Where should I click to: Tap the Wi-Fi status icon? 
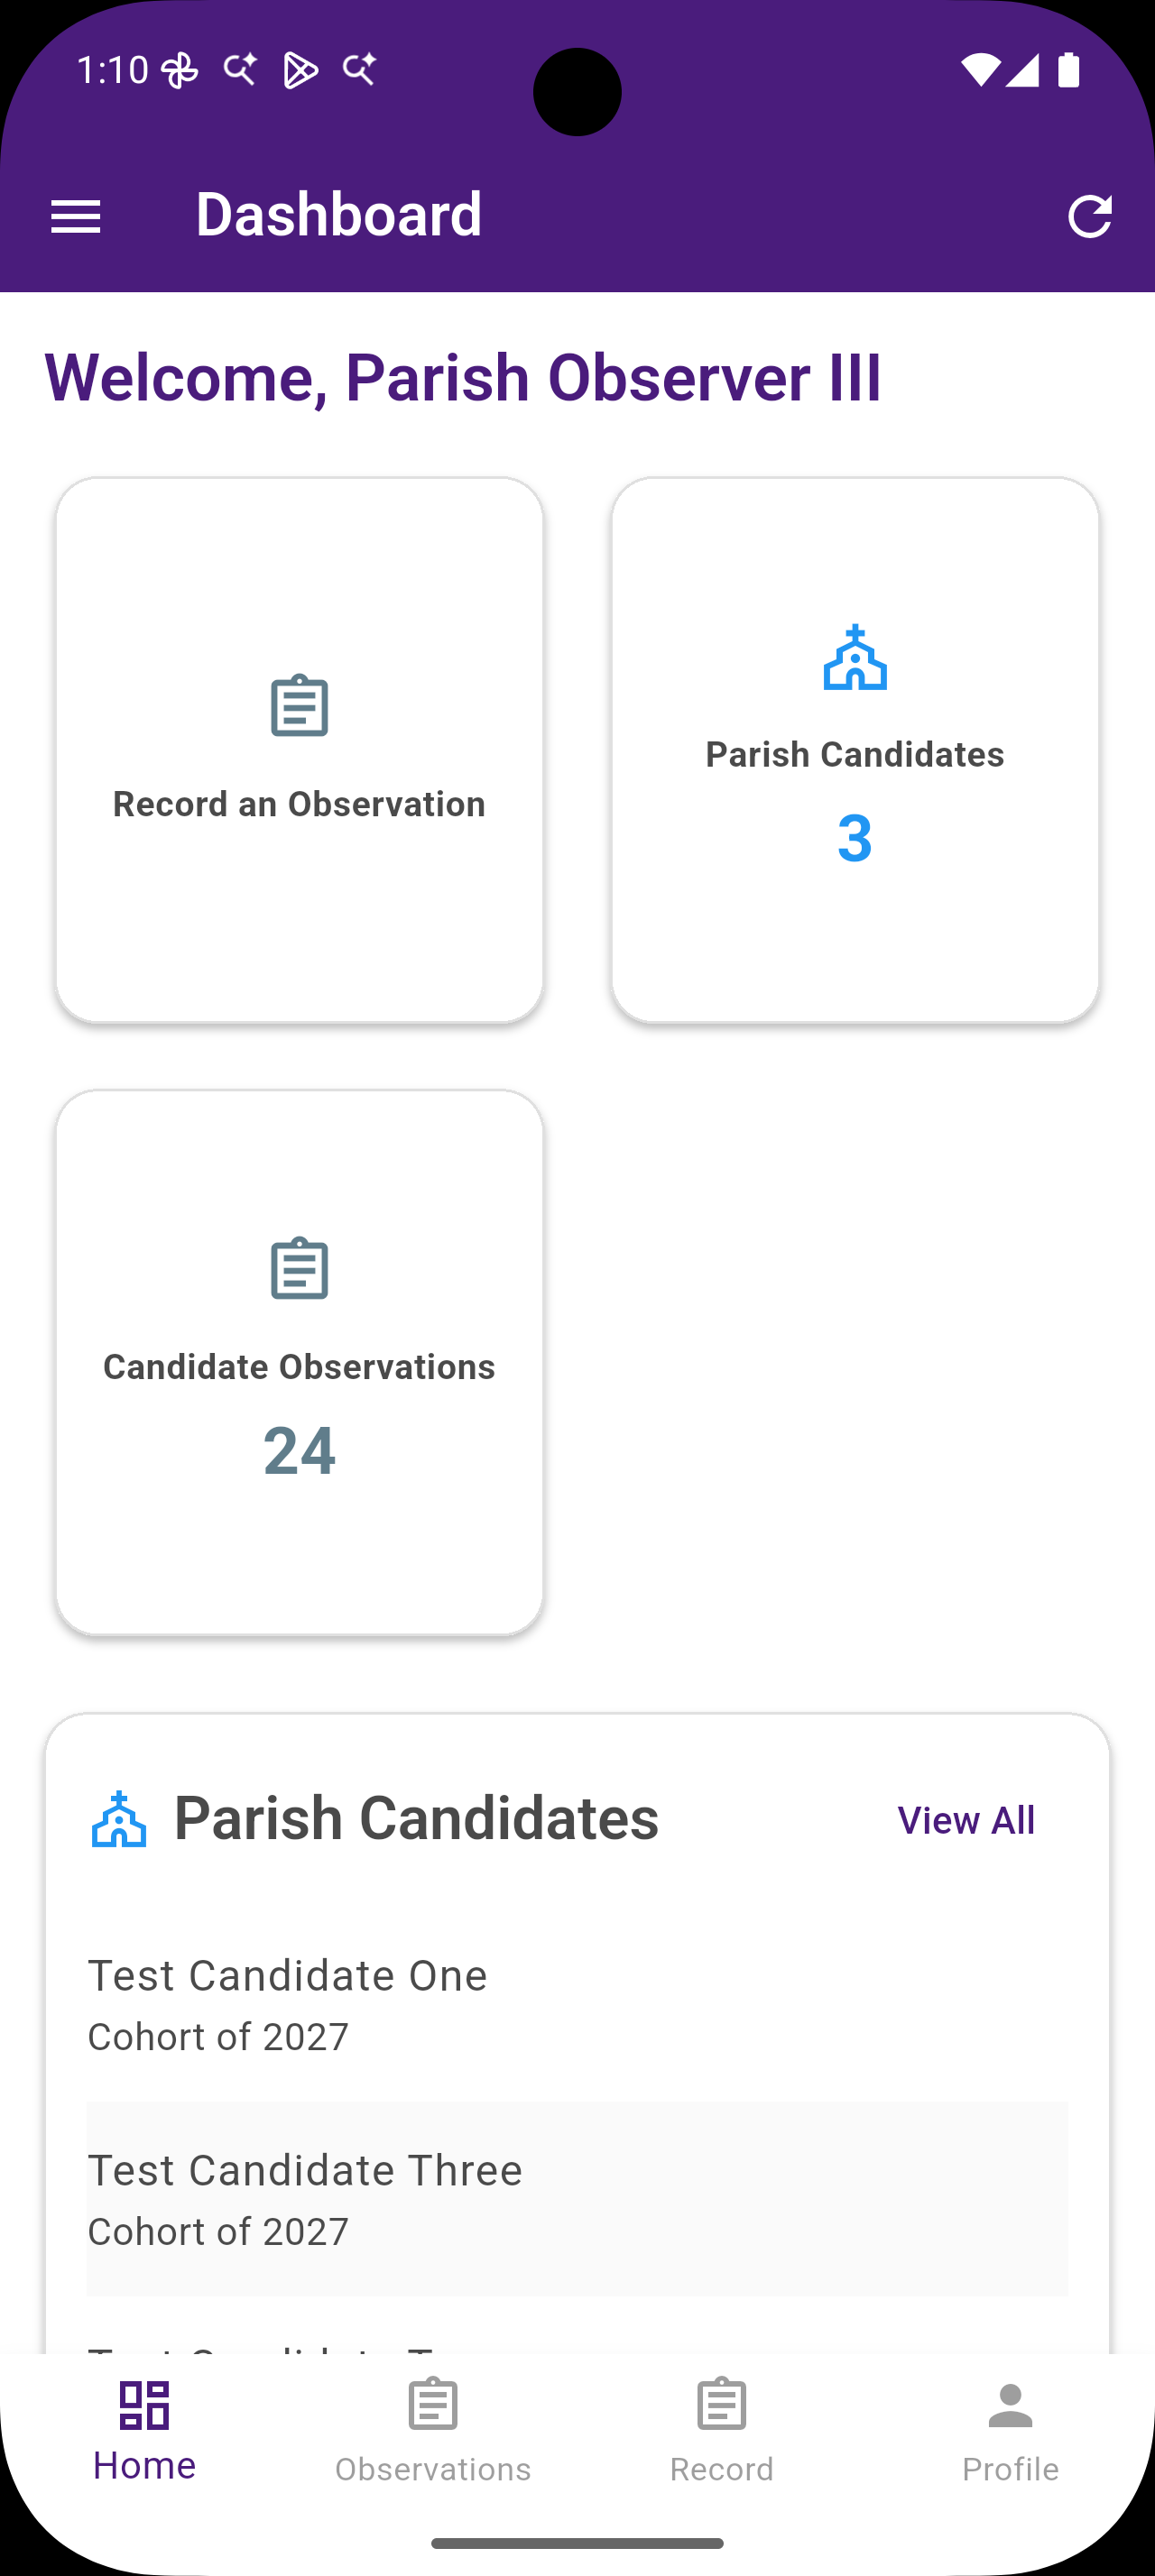979,70
